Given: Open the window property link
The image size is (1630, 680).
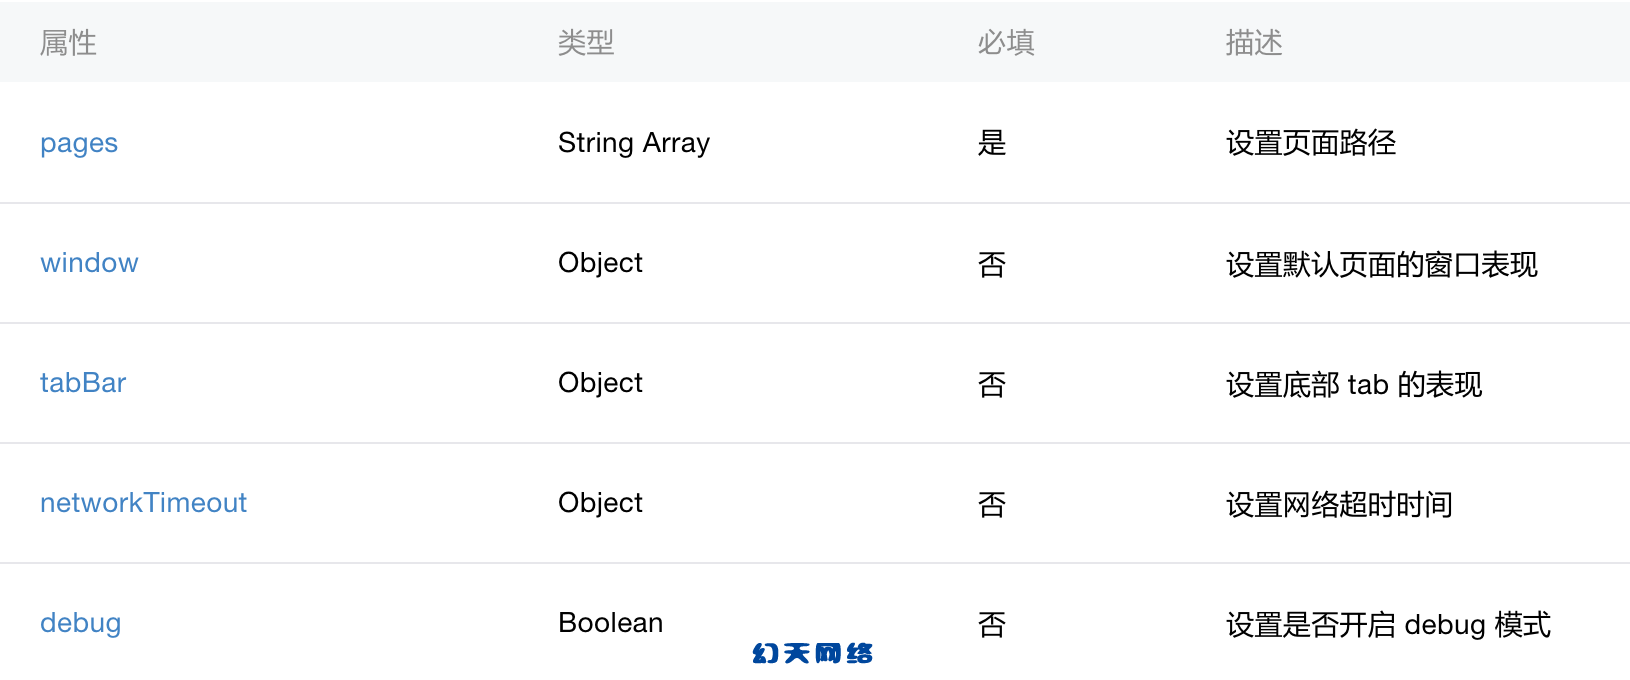Looking at the screenshot, I should (89, 263).
